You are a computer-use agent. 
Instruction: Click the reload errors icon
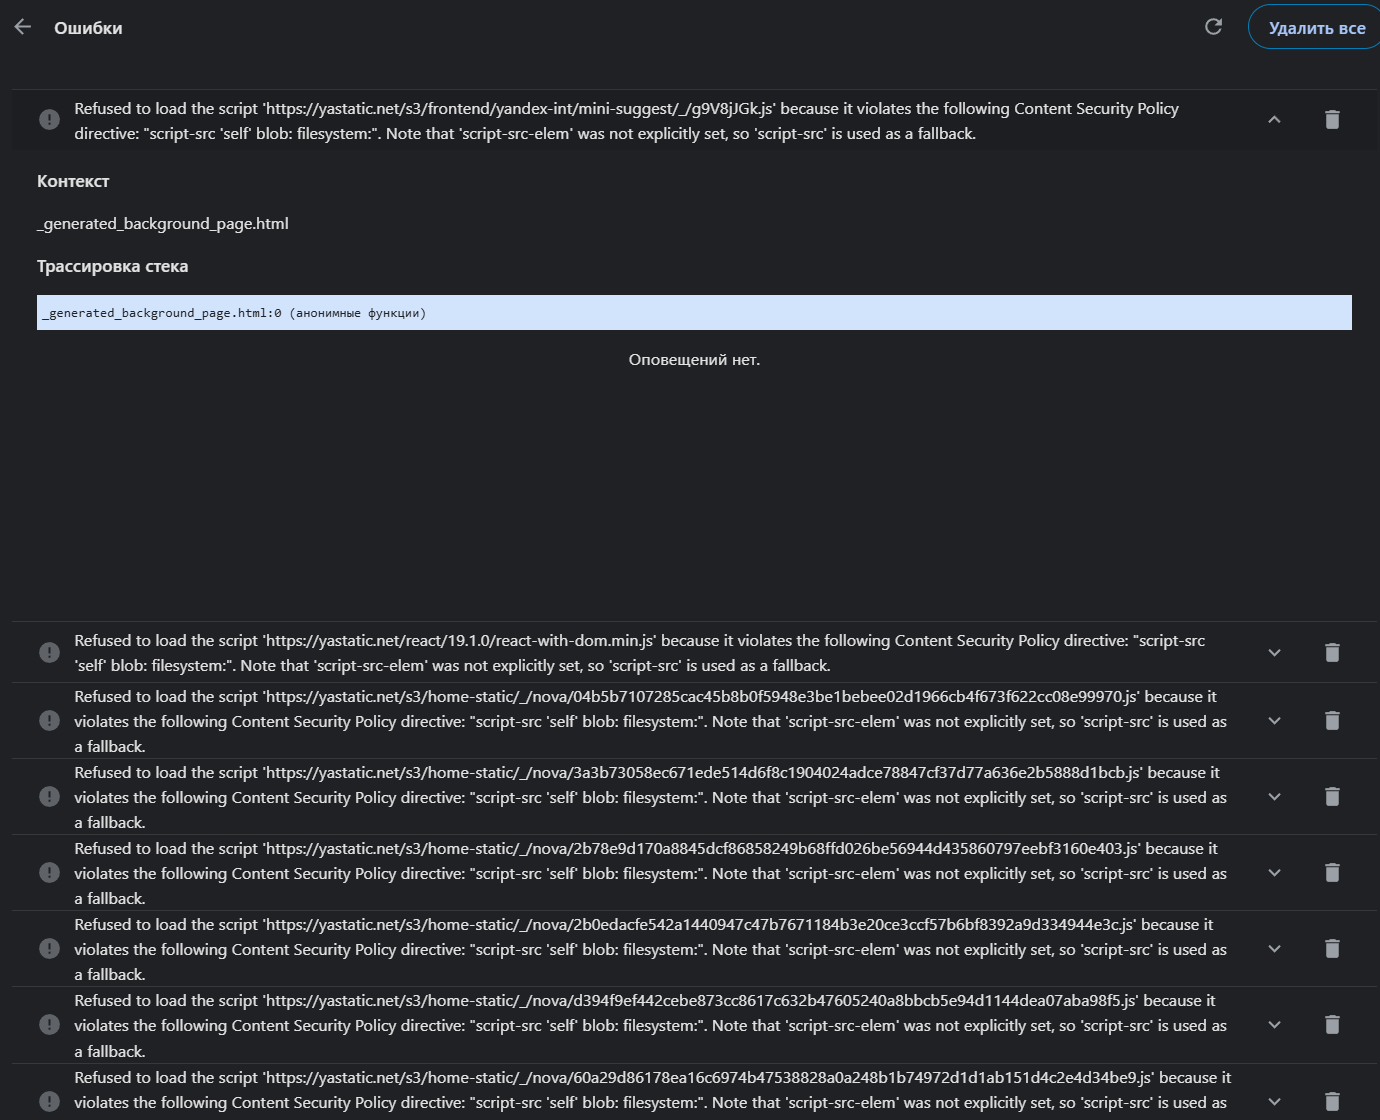(1213, 27)
